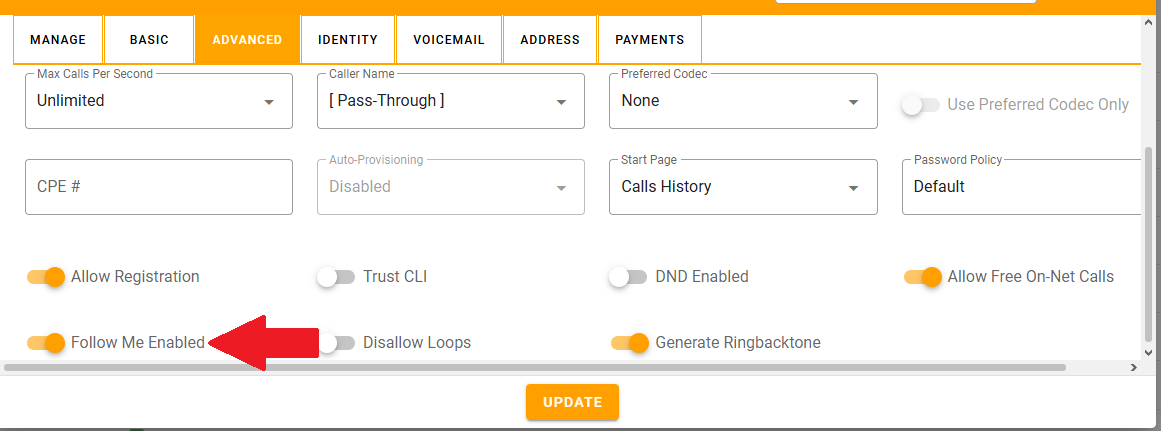Expand the Start Page Calls History dropdown
1161x431 pixels.
[x=743, y=187]
